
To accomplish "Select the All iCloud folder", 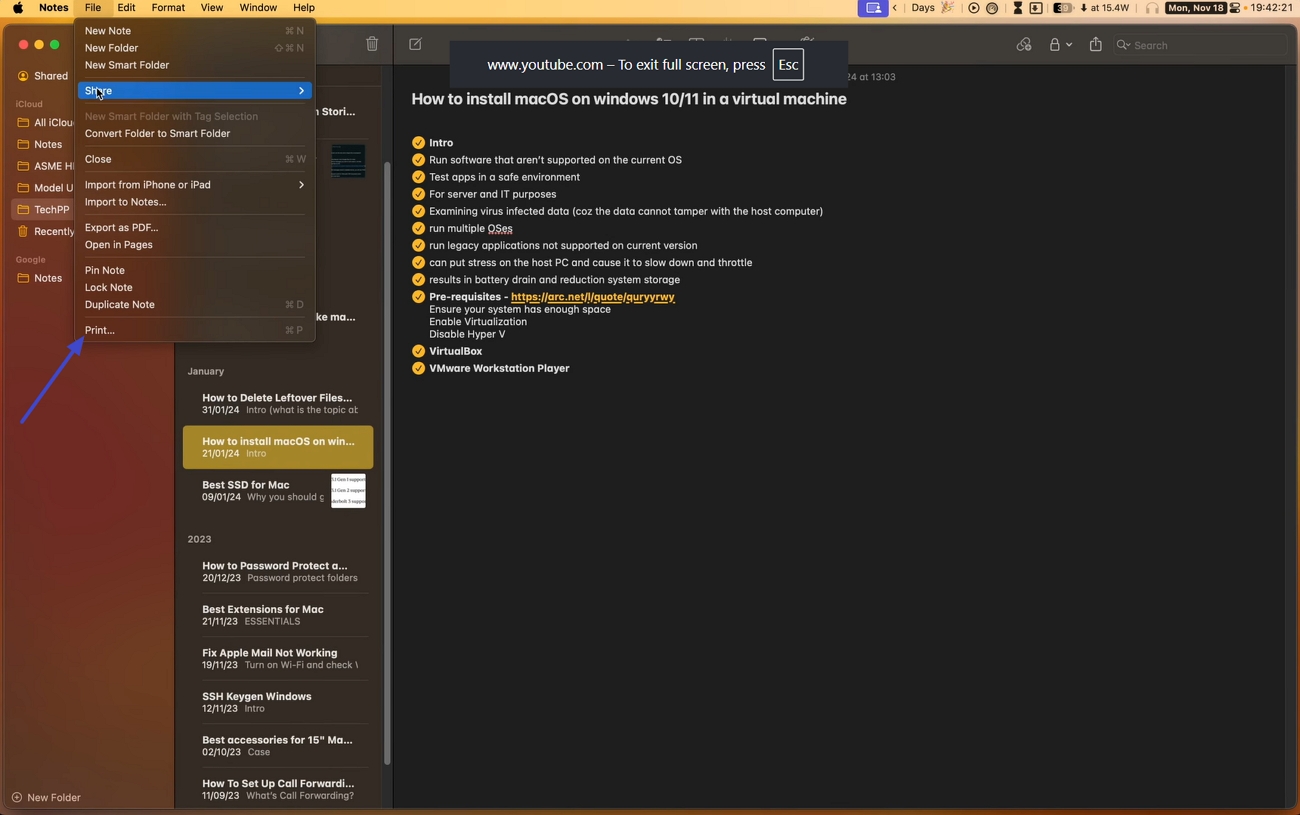I will (45, 123).
